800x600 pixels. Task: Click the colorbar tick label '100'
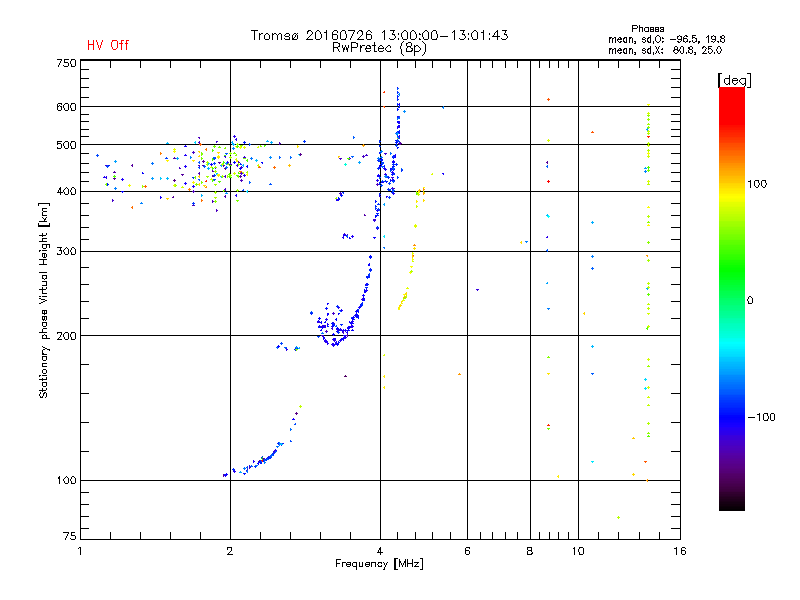pyautogui.click(x=757, y=184)
